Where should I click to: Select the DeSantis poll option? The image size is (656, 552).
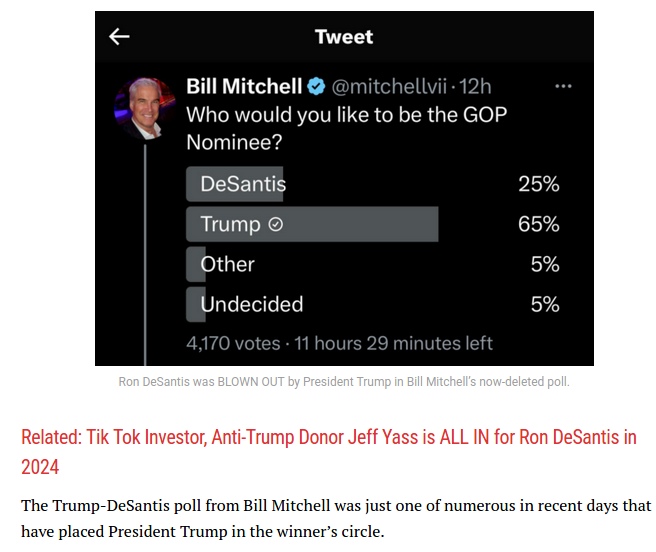[x=372, y=184]
